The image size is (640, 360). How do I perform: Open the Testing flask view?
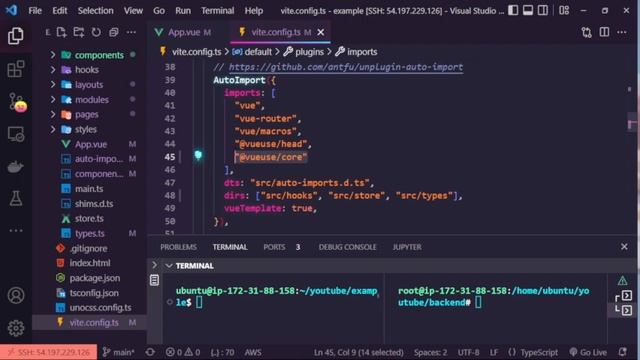pos(16,198)
